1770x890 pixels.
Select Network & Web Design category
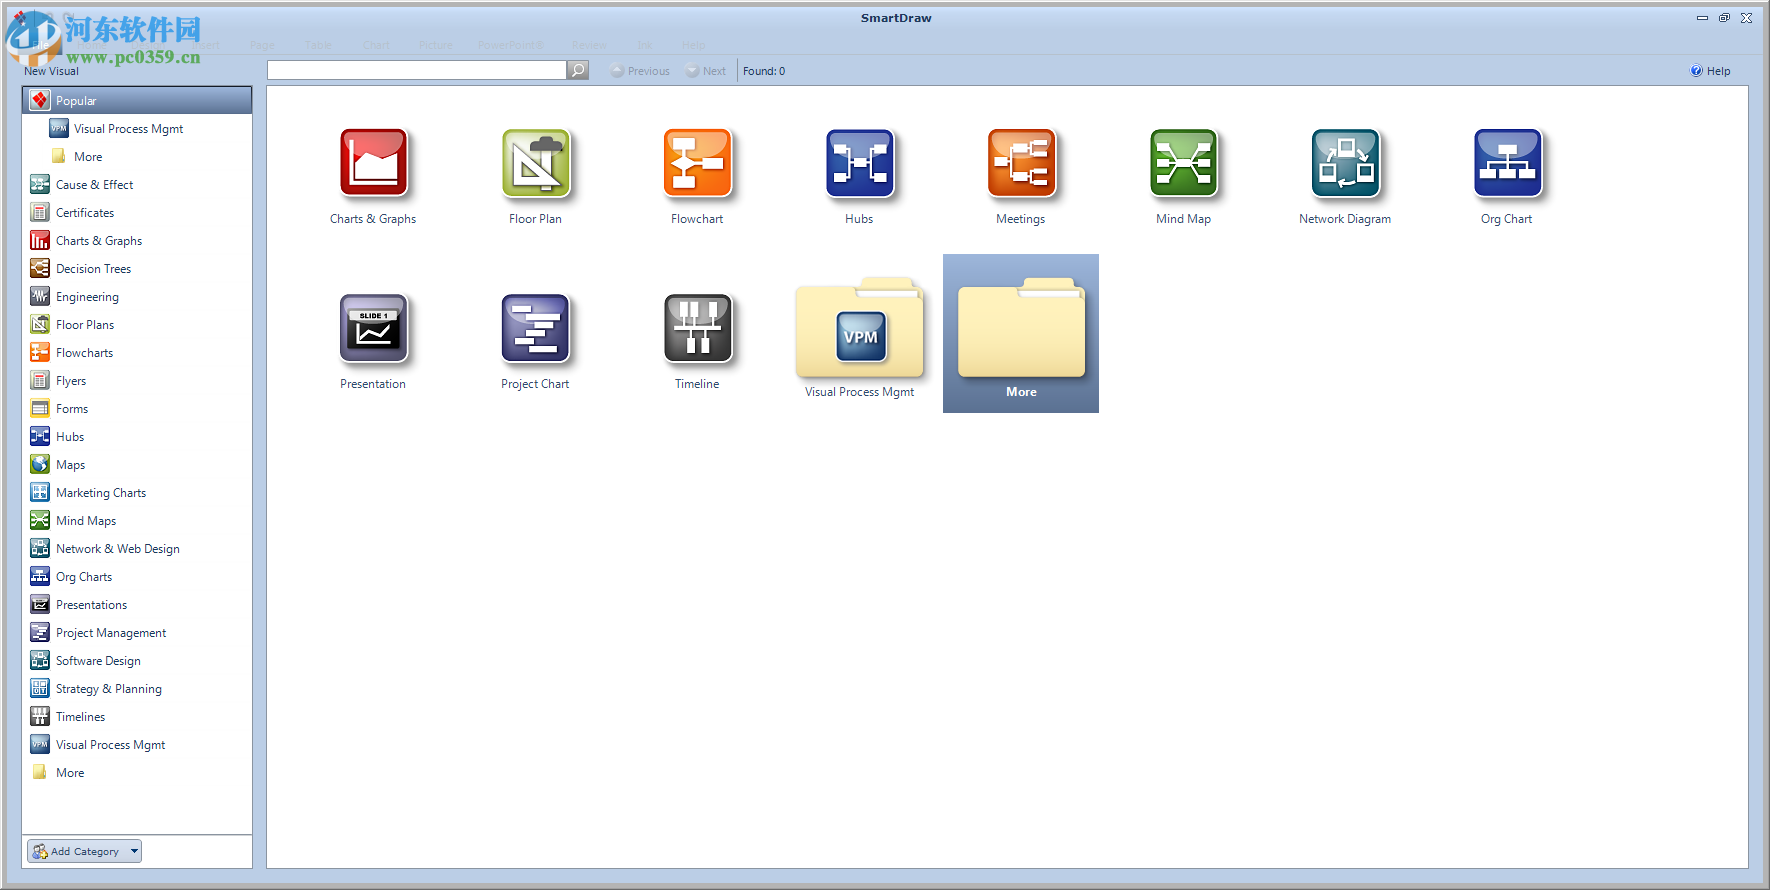(x=118, y=549)
